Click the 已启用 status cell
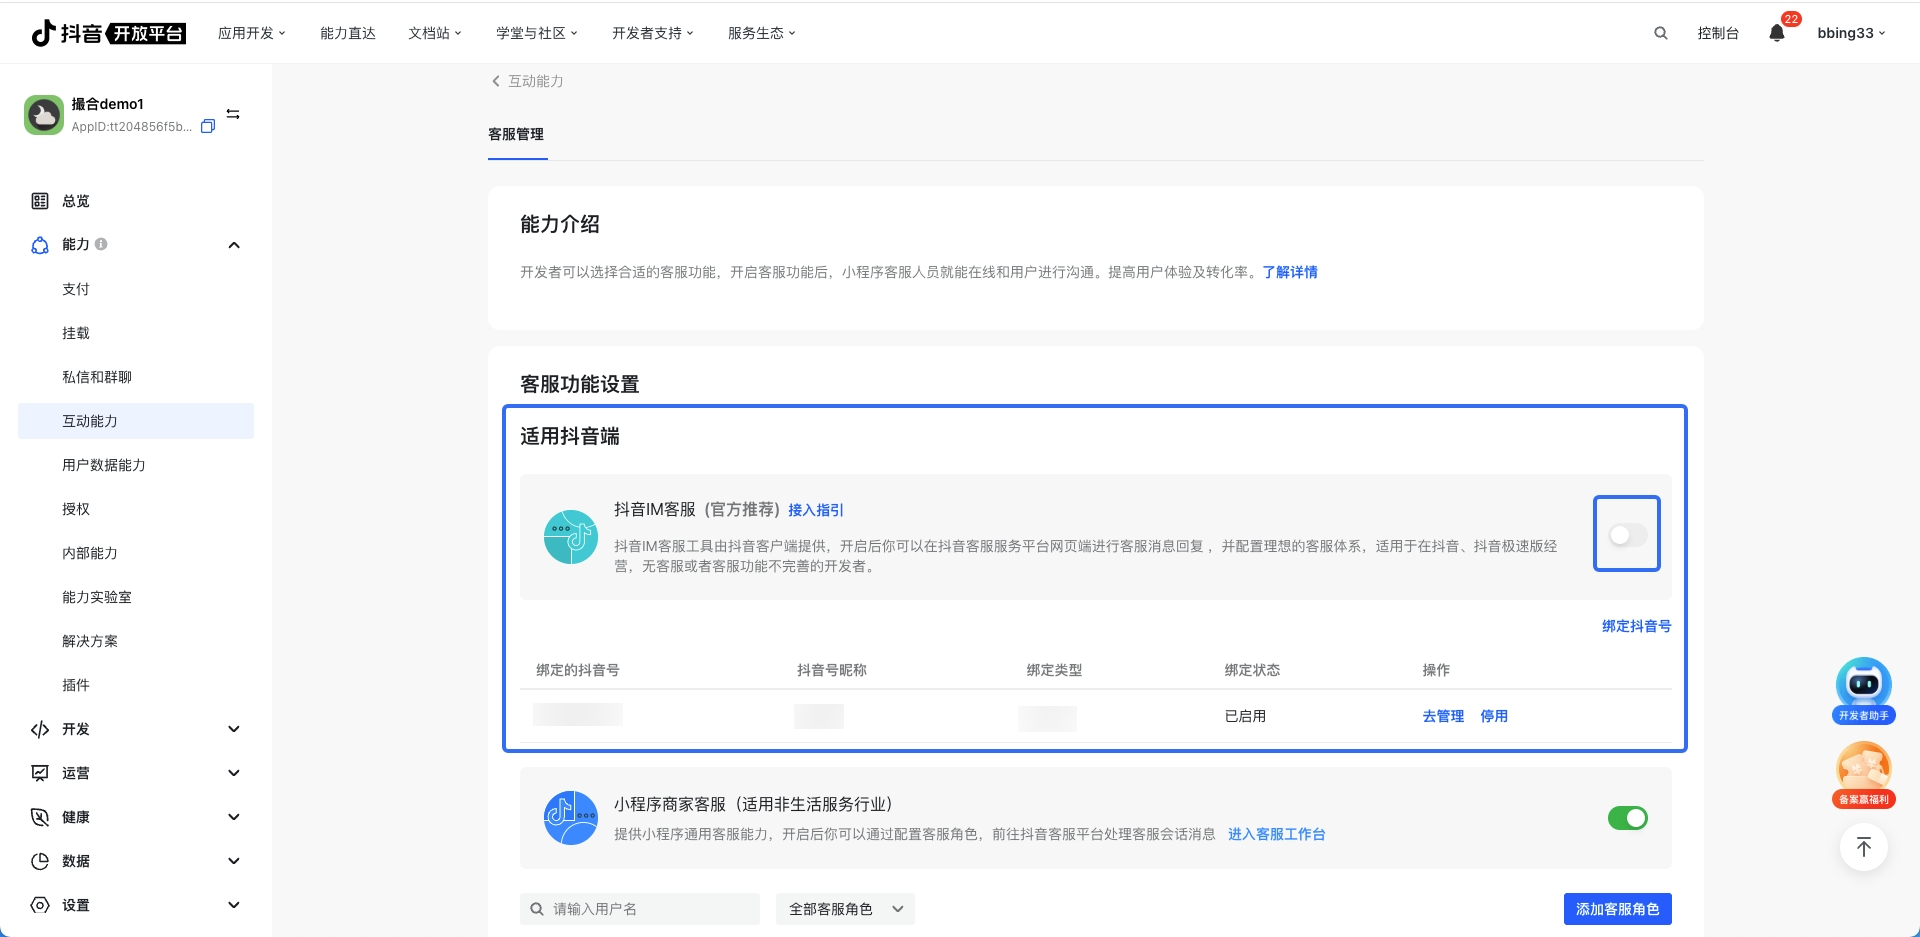 1246,716
